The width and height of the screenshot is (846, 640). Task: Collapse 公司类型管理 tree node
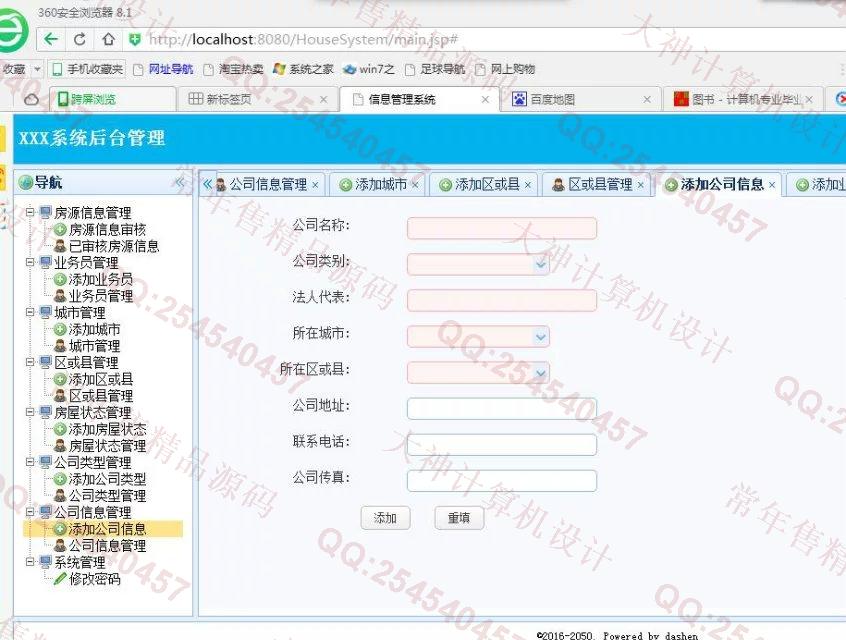pos(30,462)
